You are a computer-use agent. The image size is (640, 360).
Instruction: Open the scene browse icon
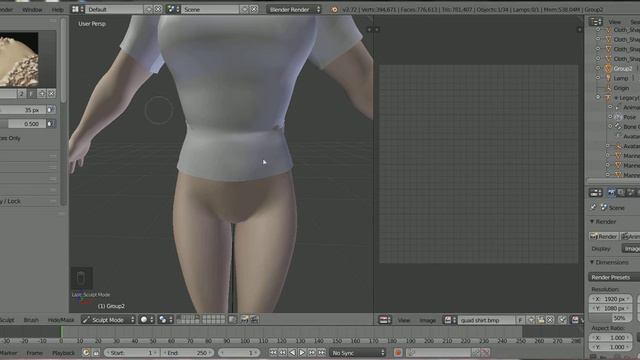coord(173,9)
